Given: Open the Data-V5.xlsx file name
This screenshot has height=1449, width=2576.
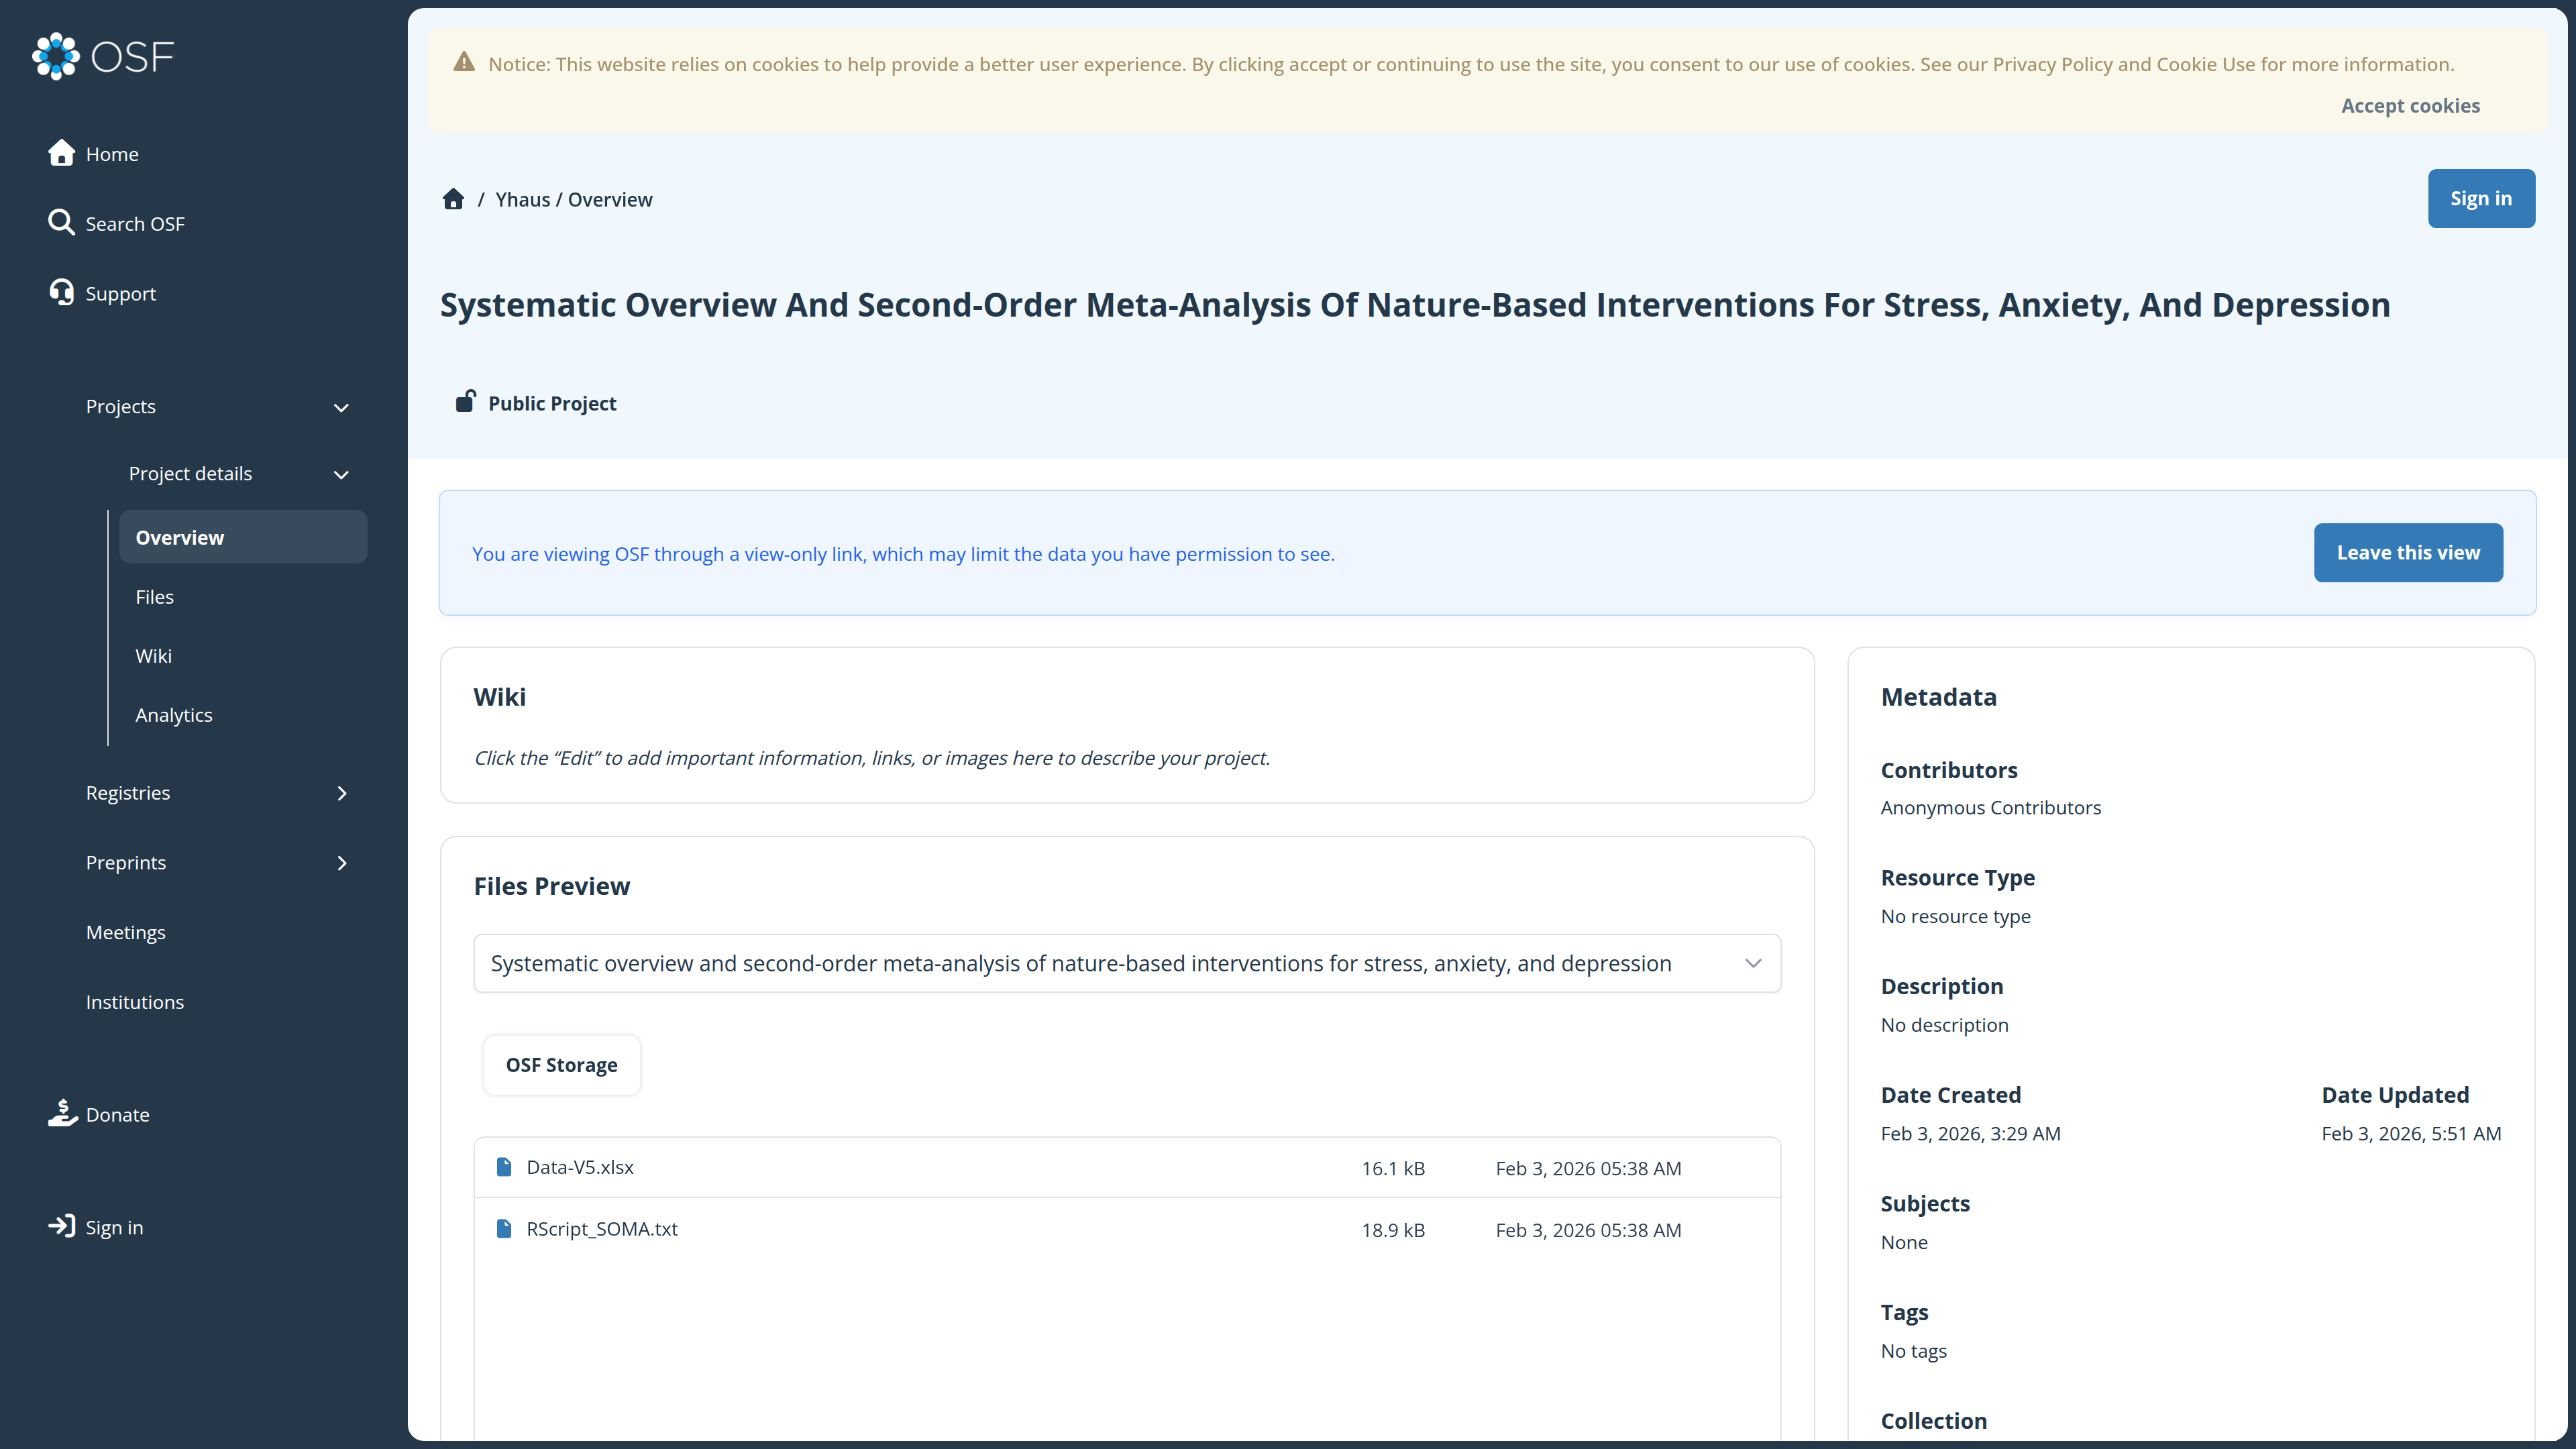Looking at the screenshot, I should tap(580, 1167).
